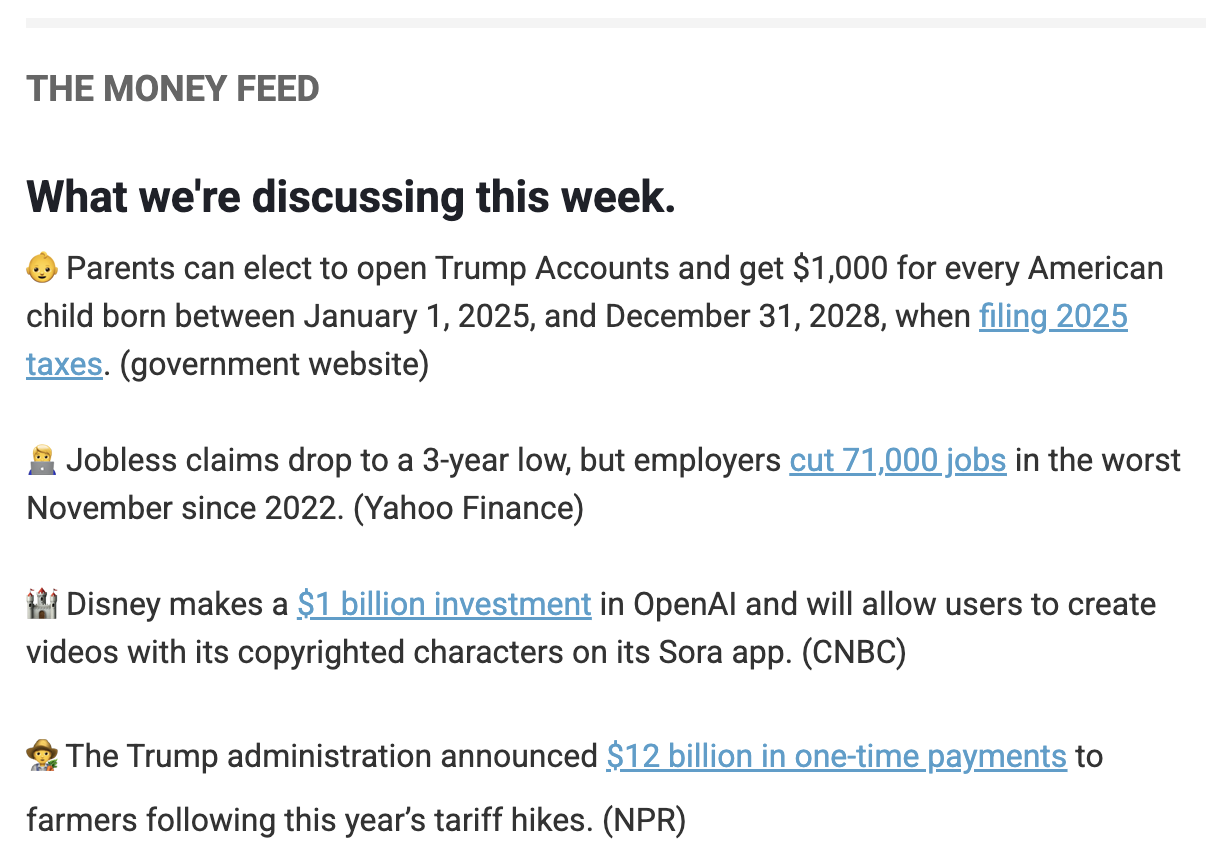This screenshot has width=1226, height=854.
Task: Follow the "cut 71,000 jobs" link
Action: [x=897, y=460]
